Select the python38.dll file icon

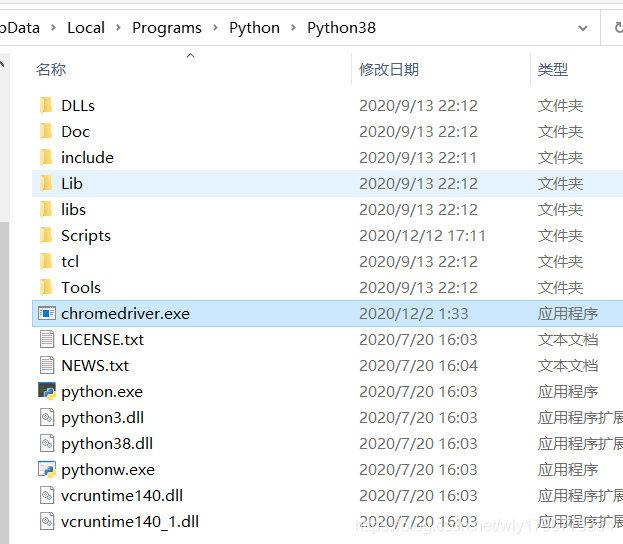(x=47, y=443)
